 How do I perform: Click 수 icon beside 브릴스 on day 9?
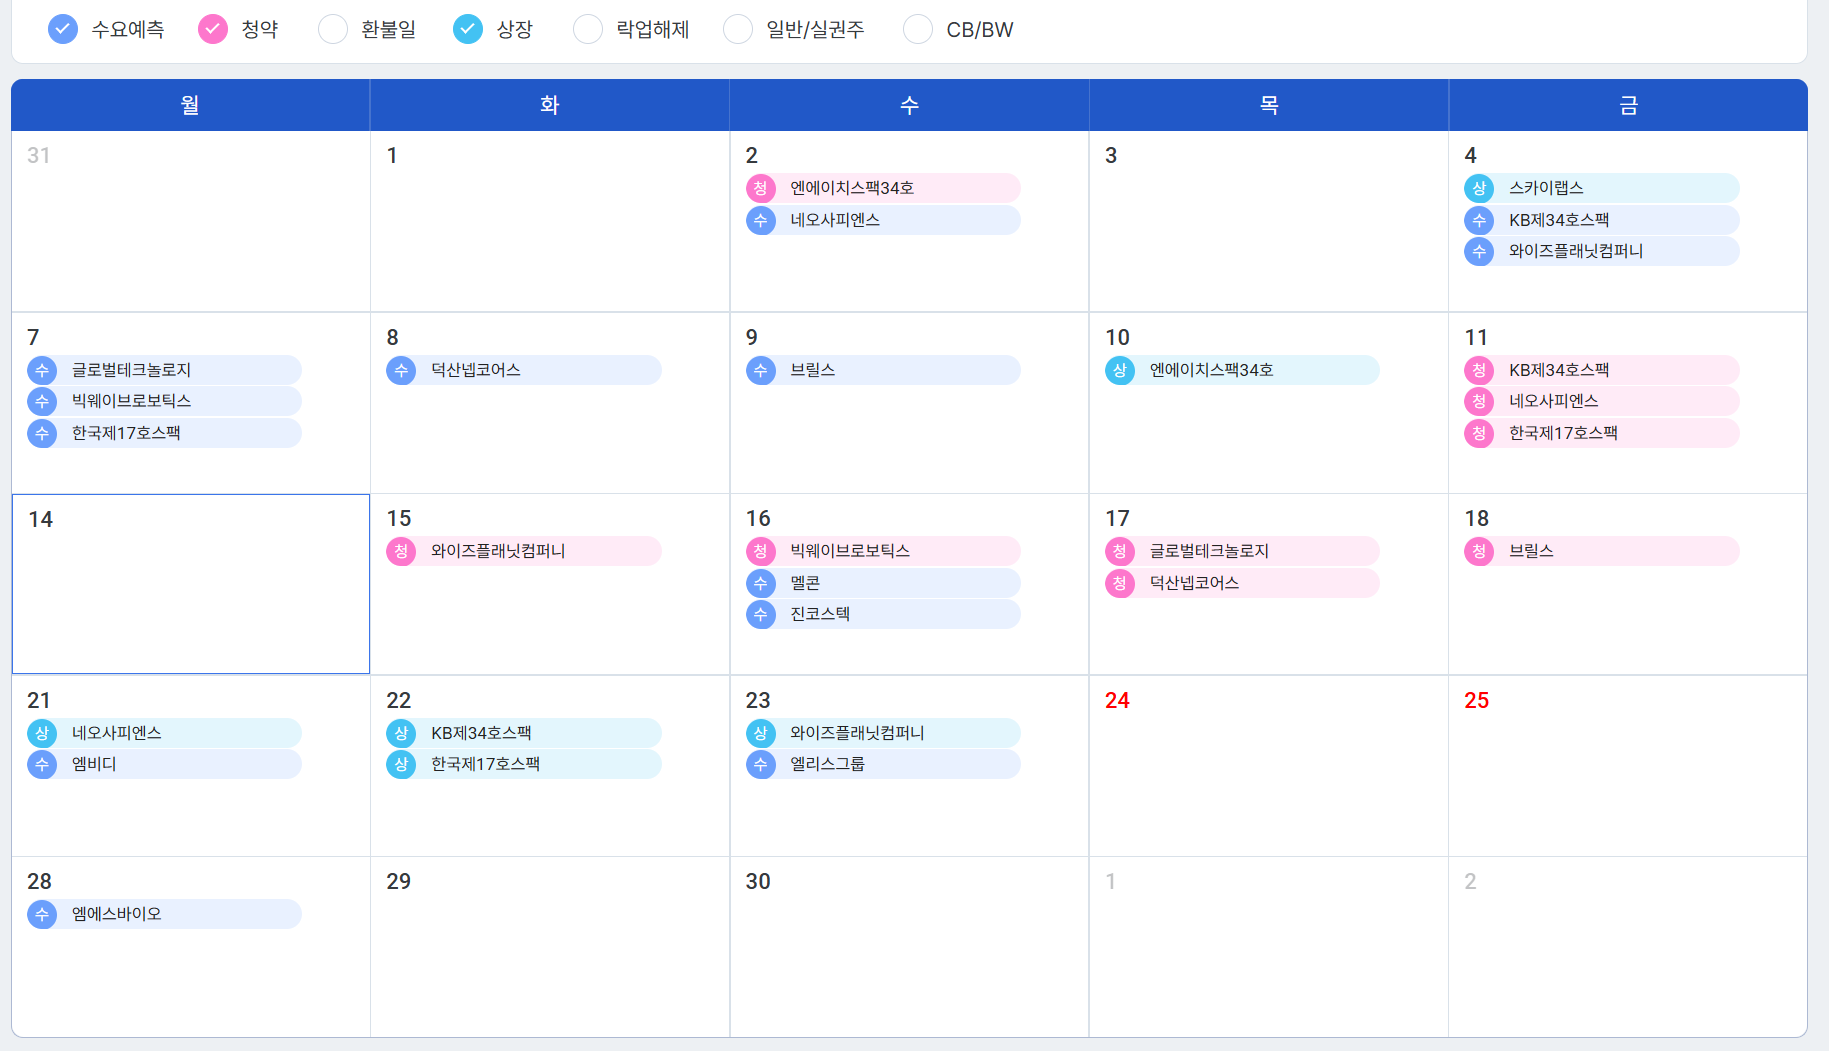point(761,370)
